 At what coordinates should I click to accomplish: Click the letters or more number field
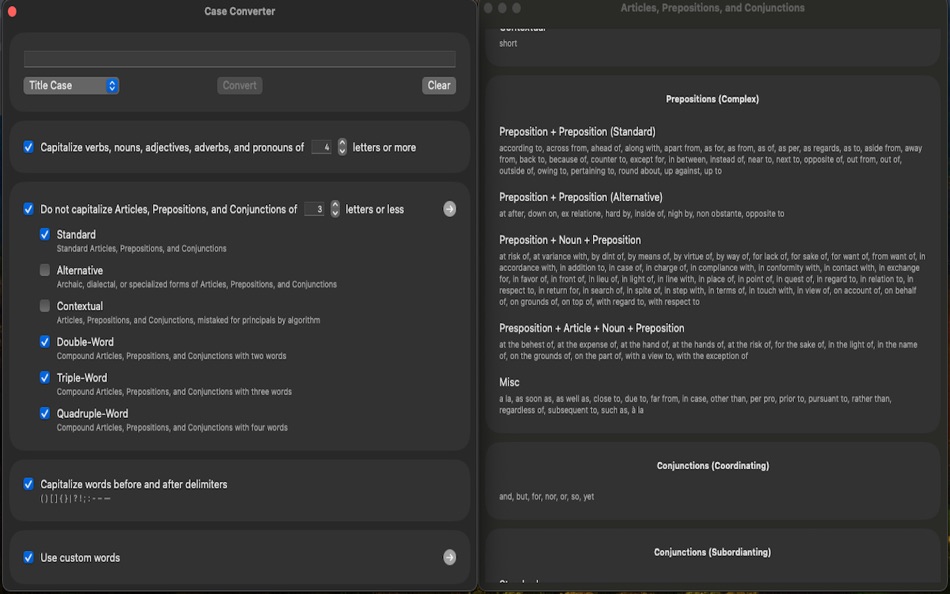pos(321,147)
